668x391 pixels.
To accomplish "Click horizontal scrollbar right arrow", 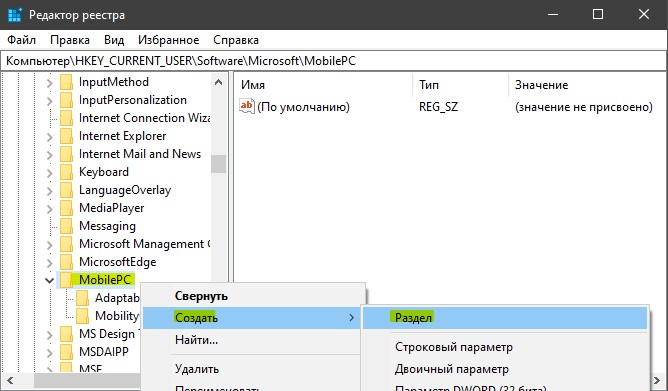I will pyautogui.click(x=658, y=380).
